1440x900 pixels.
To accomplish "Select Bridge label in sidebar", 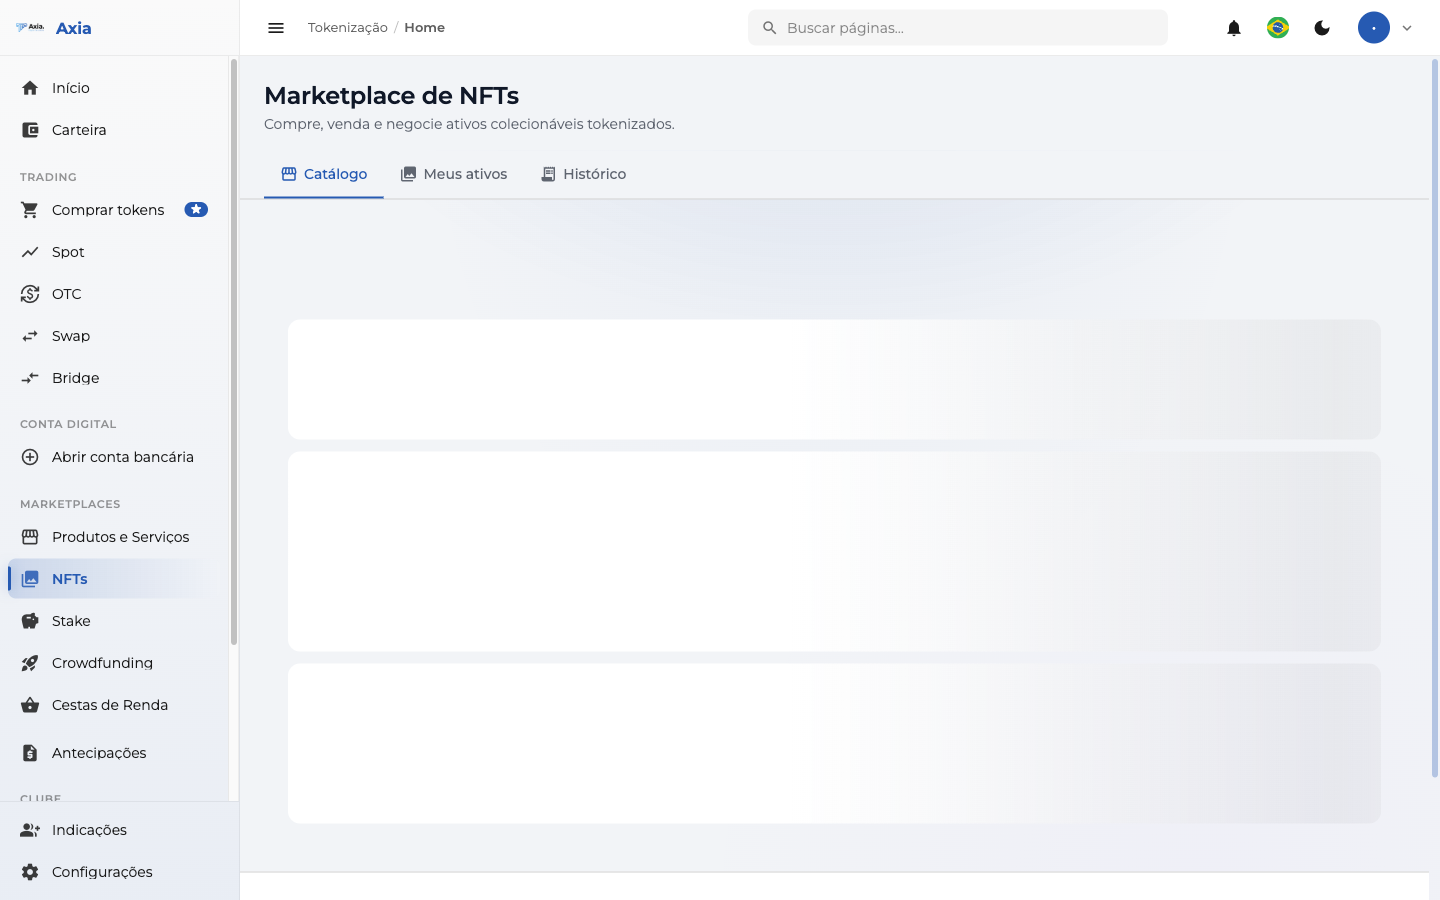I will pyautogui.click(x=76, y=378).
